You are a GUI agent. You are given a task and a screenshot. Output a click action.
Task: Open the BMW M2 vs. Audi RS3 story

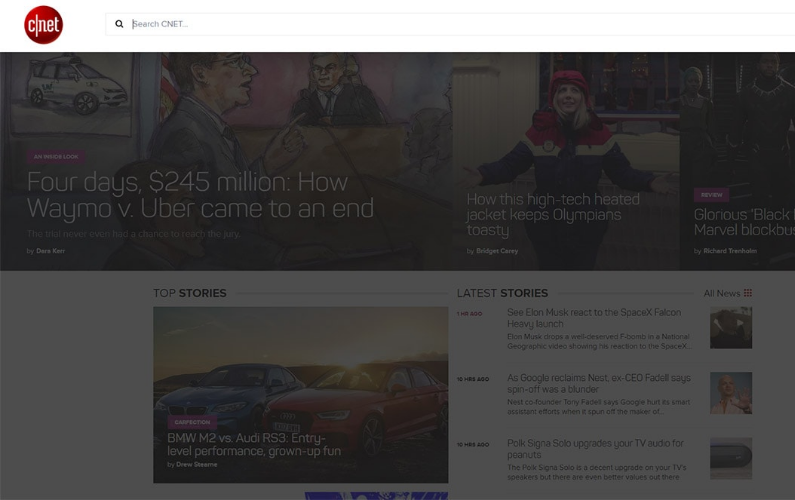pos(254,444)
